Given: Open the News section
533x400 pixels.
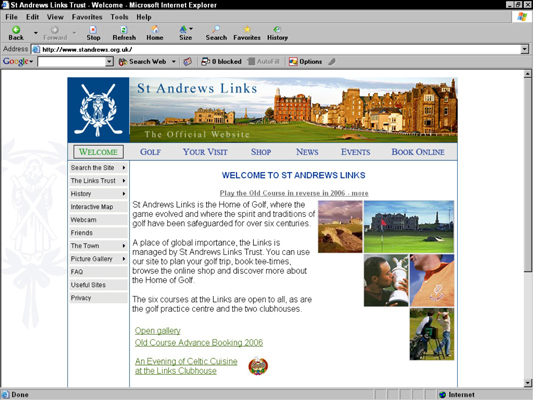Looking at the screenshot, I should [307, 152].
